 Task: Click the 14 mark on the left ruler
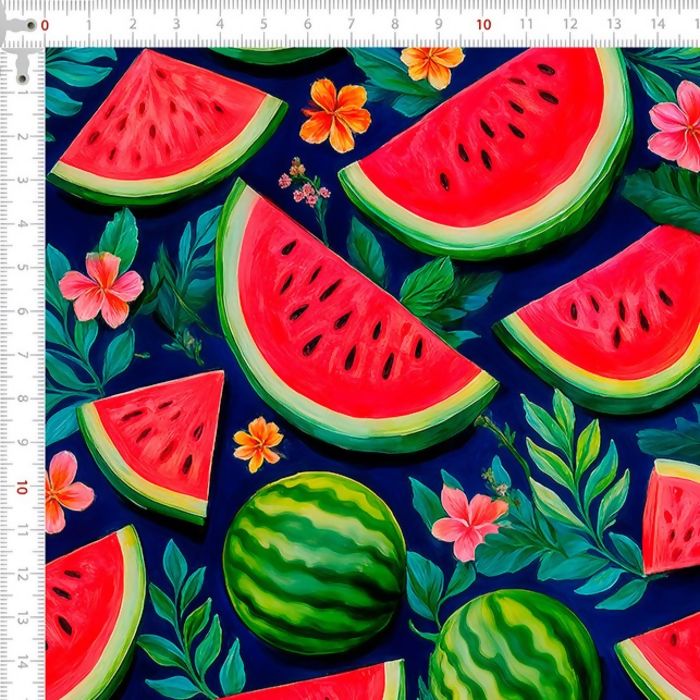21,661
